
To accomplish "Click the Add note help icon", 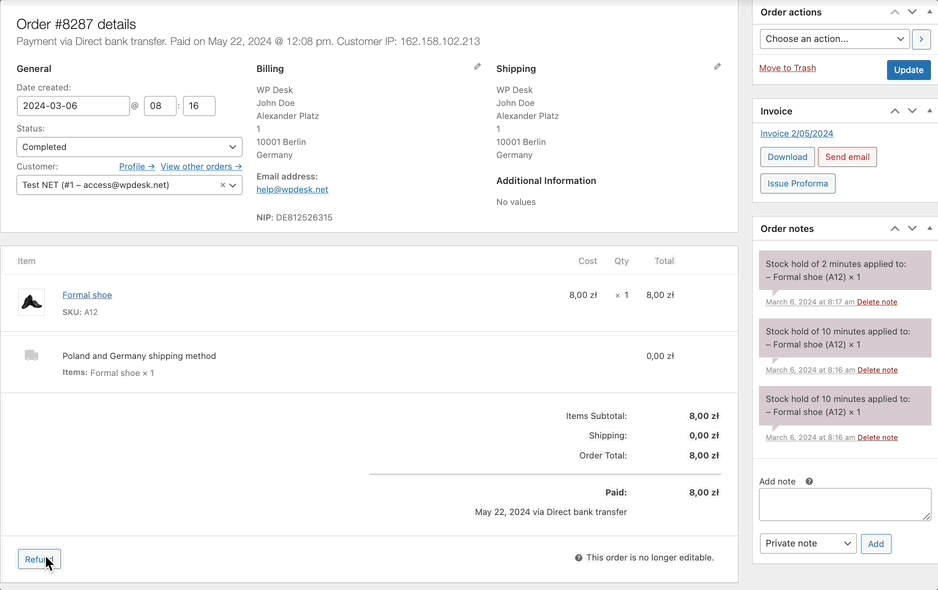I will click(809, 482).
